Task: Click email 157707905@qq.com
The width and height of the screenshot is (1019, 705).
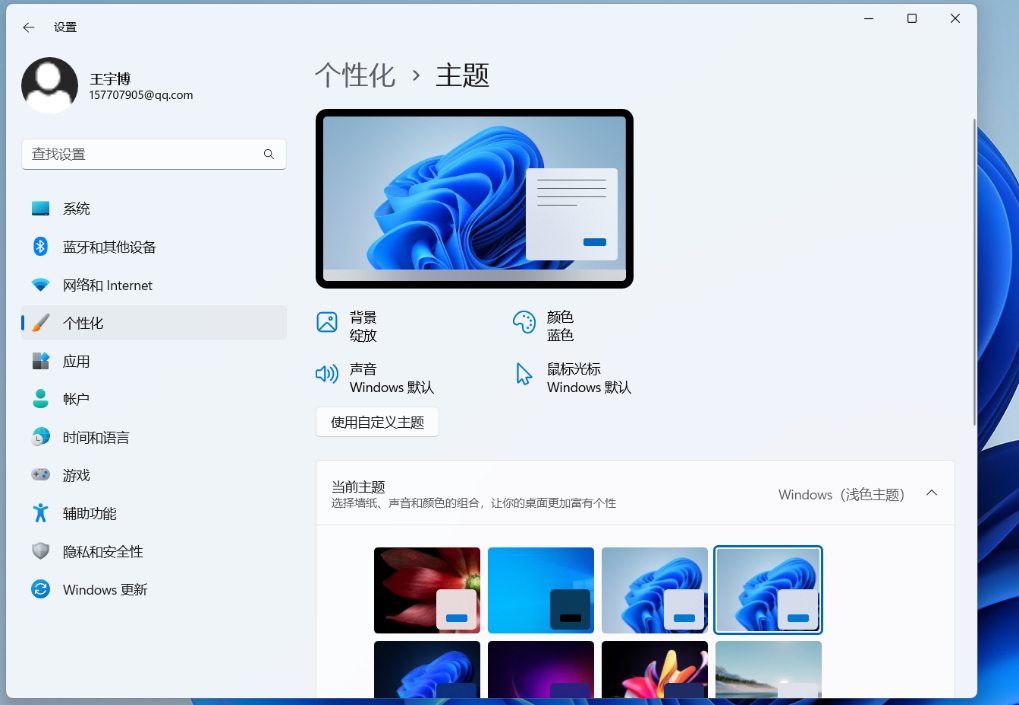Action: pyautogui.click(x=141, y=95)
